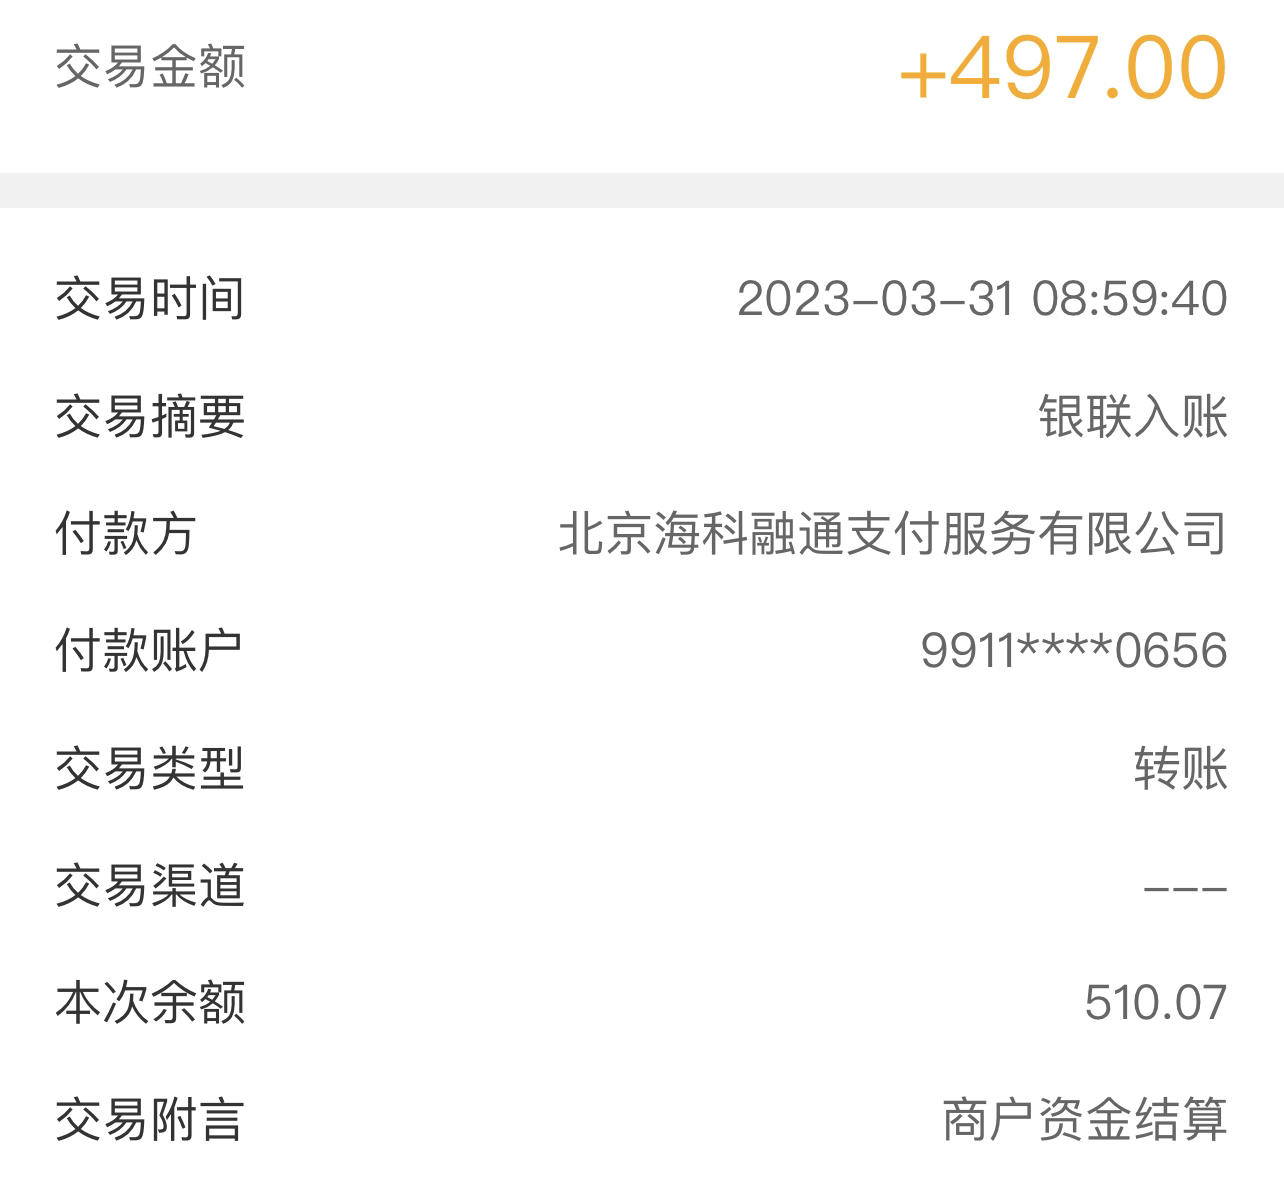Tap payer name 北京海科融通支付服务有限公司
The width and height of the screenshot is (1284, 1197).
(x=893, y=533)
